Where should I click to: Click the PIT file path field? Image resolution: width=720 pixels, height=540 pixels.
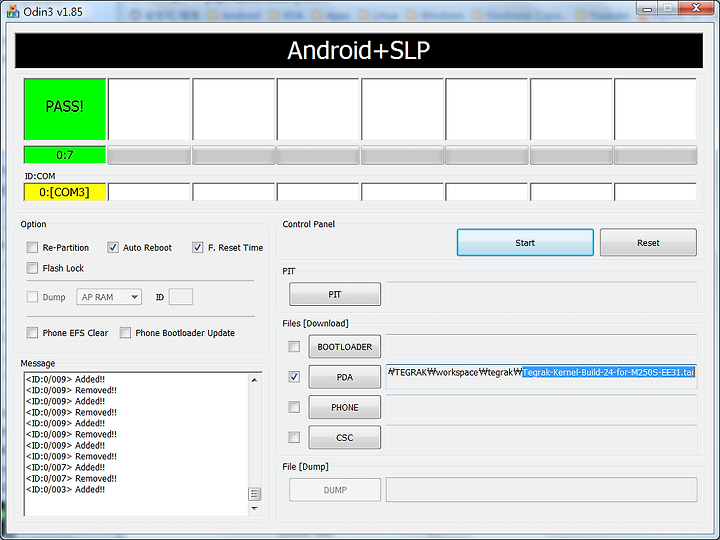point(541,294)
